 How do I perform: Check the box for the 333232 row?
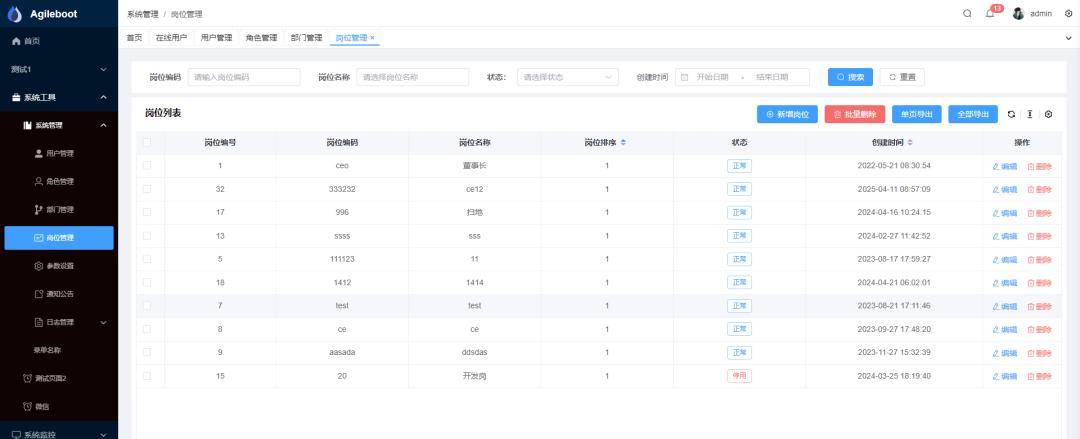click(147, 189)
